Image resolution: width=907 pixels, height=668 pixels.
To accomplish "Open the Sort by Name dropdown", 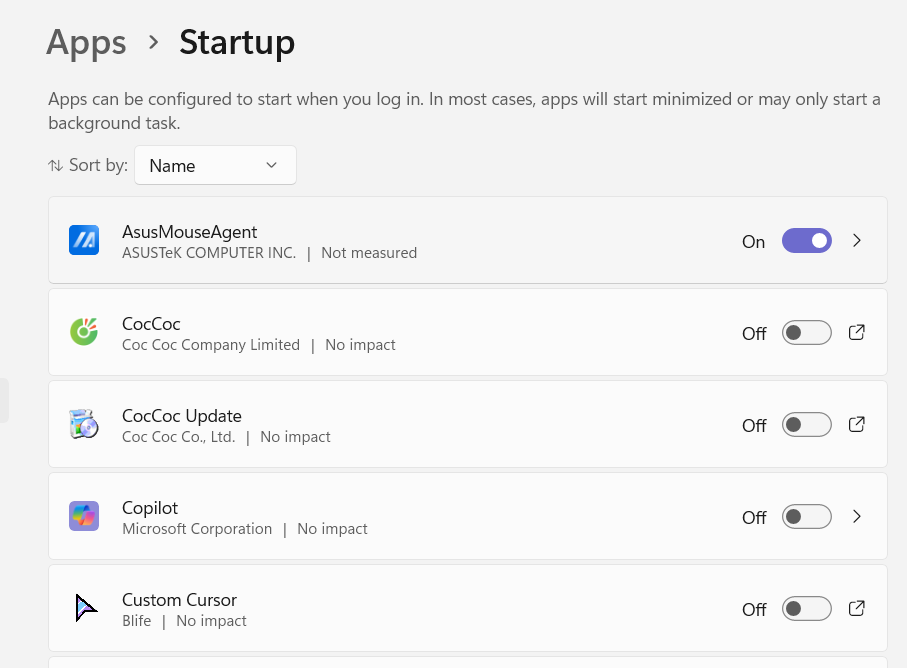I will click(215, 165).
